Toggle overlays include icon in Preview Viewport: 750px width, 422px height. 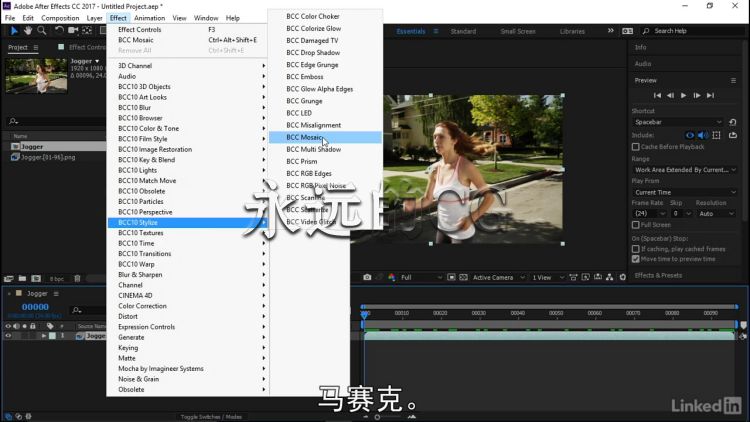tap(717, 135)
